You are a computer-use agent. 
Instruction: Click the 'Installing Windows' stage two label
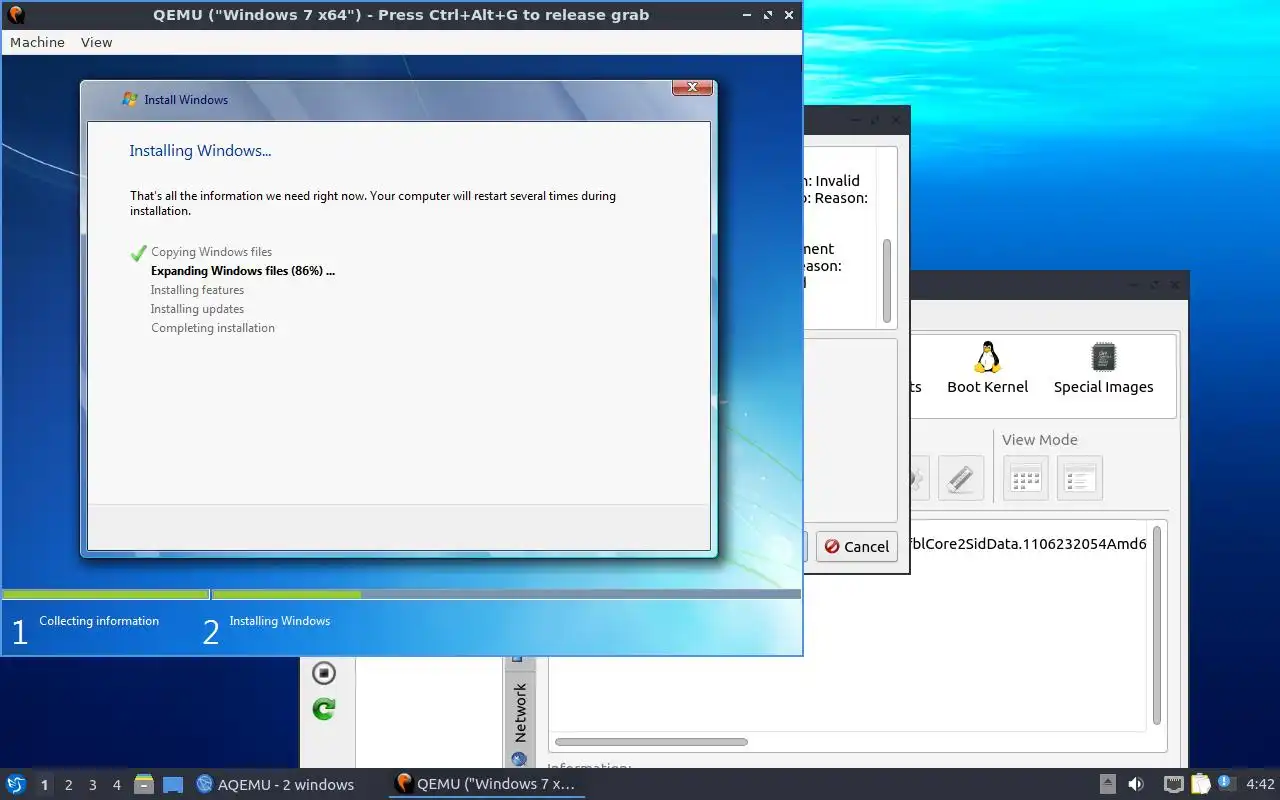(279, 621)
